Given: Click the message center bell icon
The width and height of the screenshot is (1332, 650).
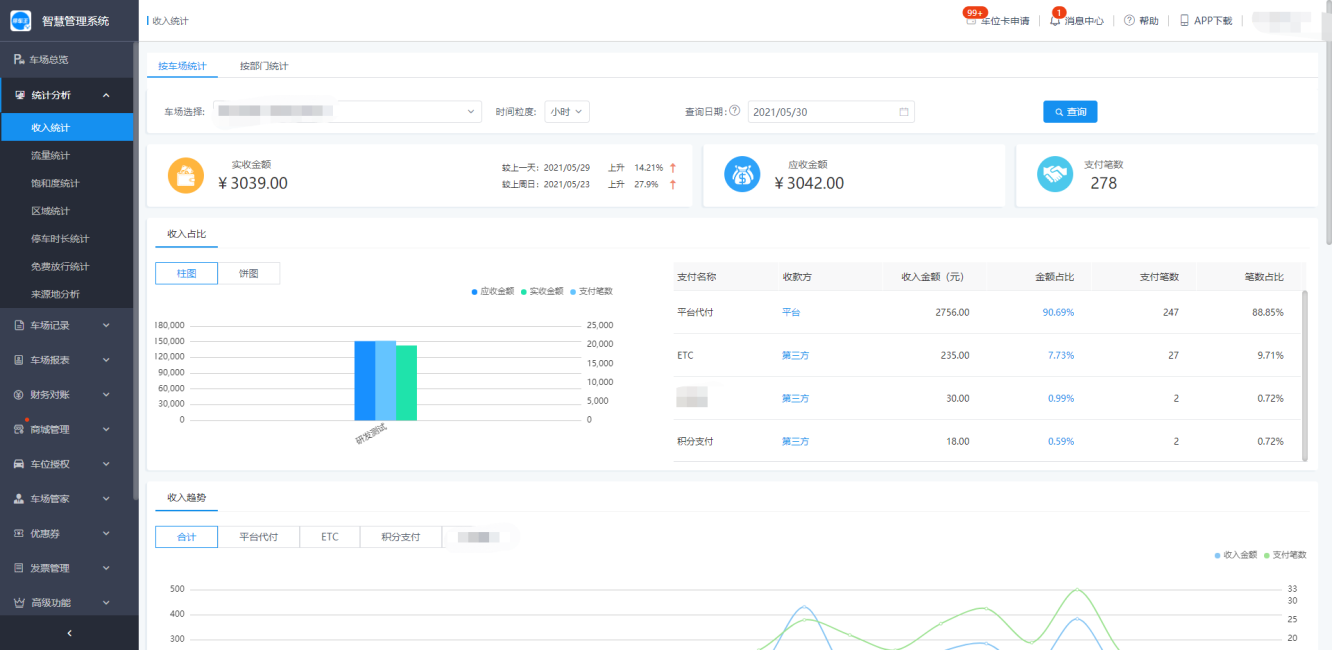Looking at the screenshot, I should click(1055, 21).
